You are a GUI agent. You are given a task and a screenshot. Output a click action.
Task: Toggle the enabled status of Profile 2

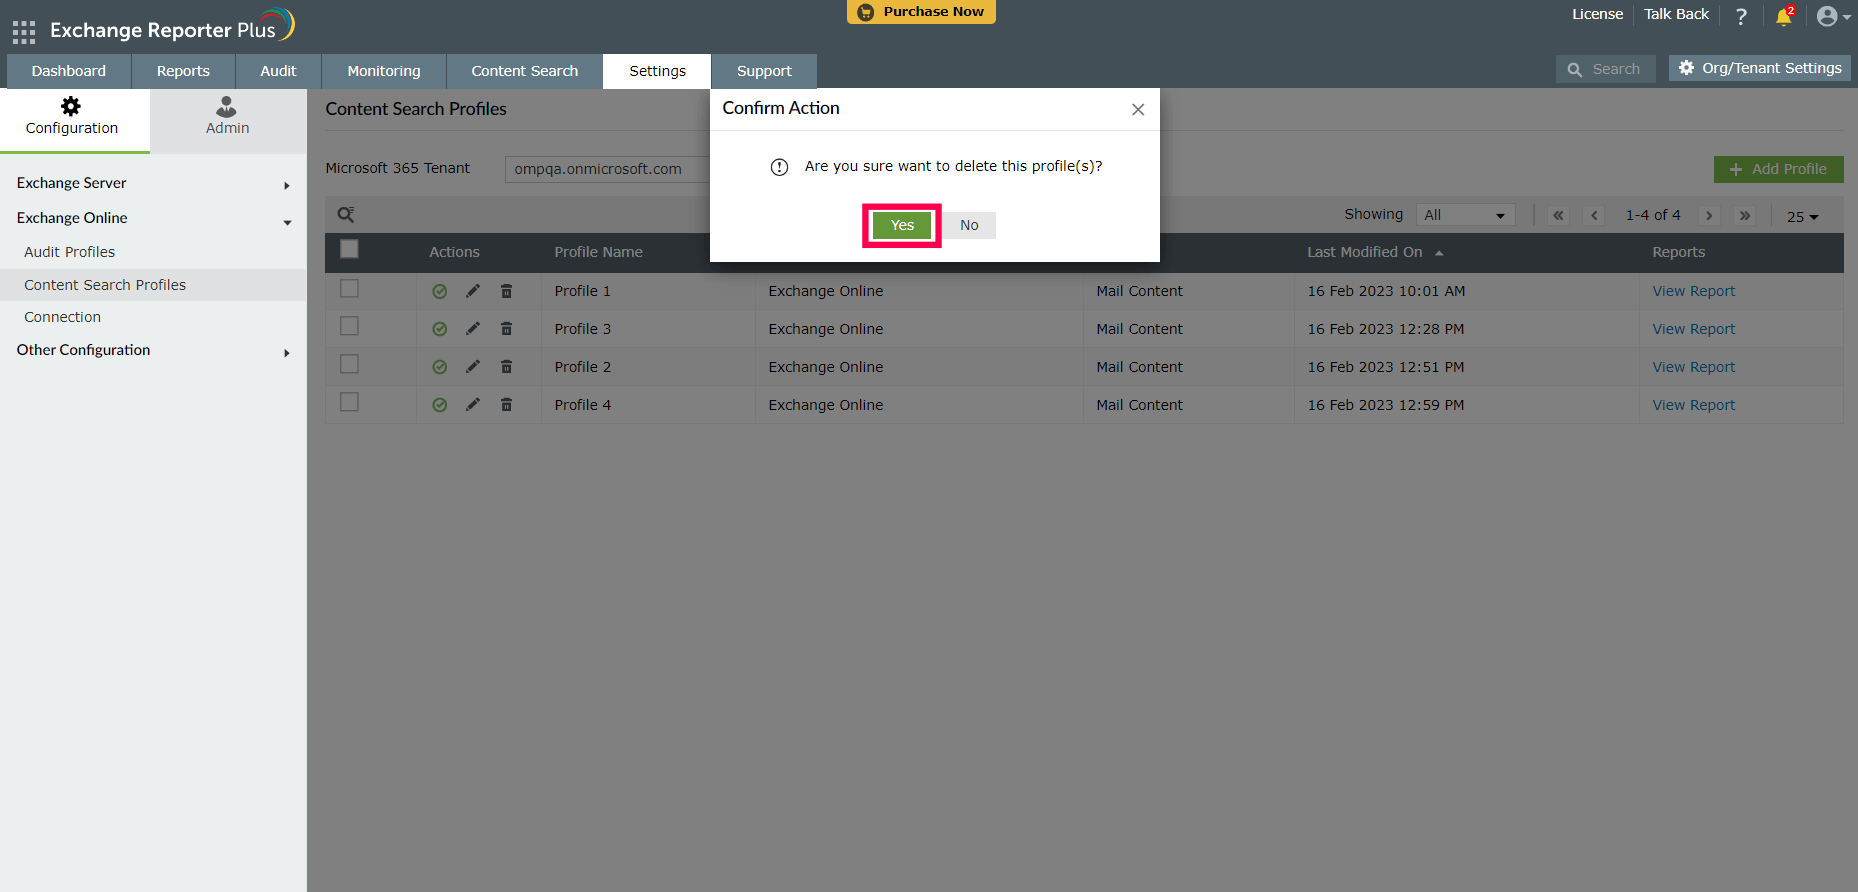tap(439, 367)
